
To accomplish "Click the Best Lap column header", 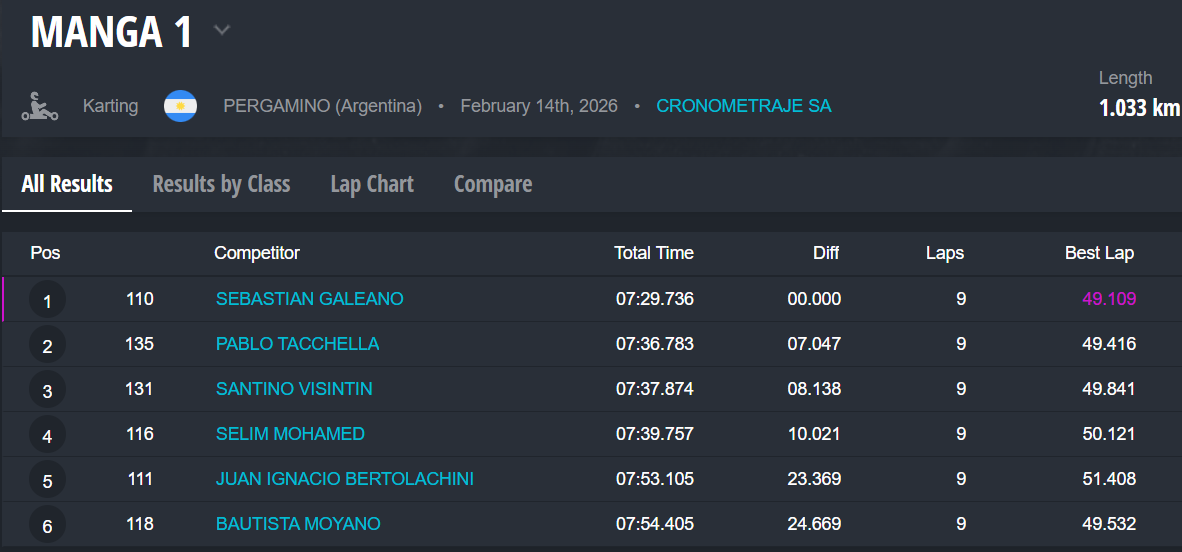I will point(1099,253).
